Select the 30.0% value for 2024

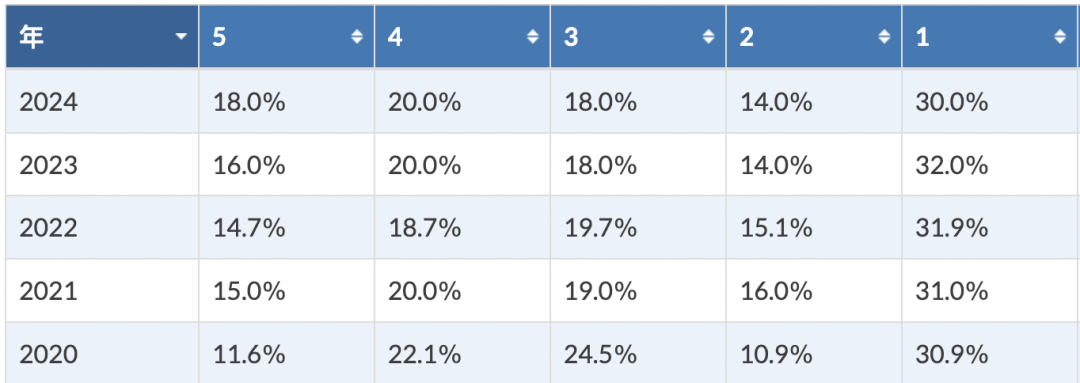click(989, 101)
